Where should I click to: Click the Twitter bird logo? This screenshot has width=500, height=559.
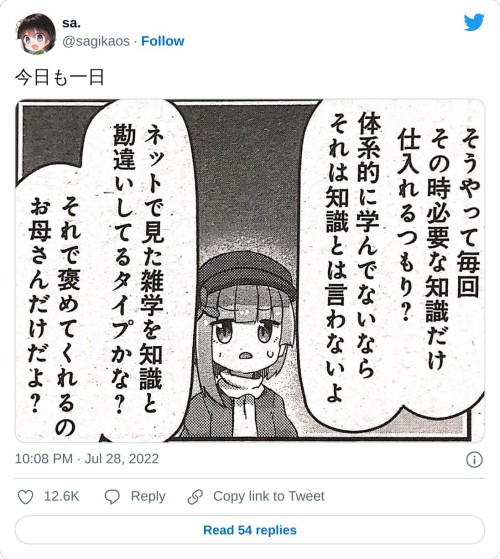click(x=474, y=22)
